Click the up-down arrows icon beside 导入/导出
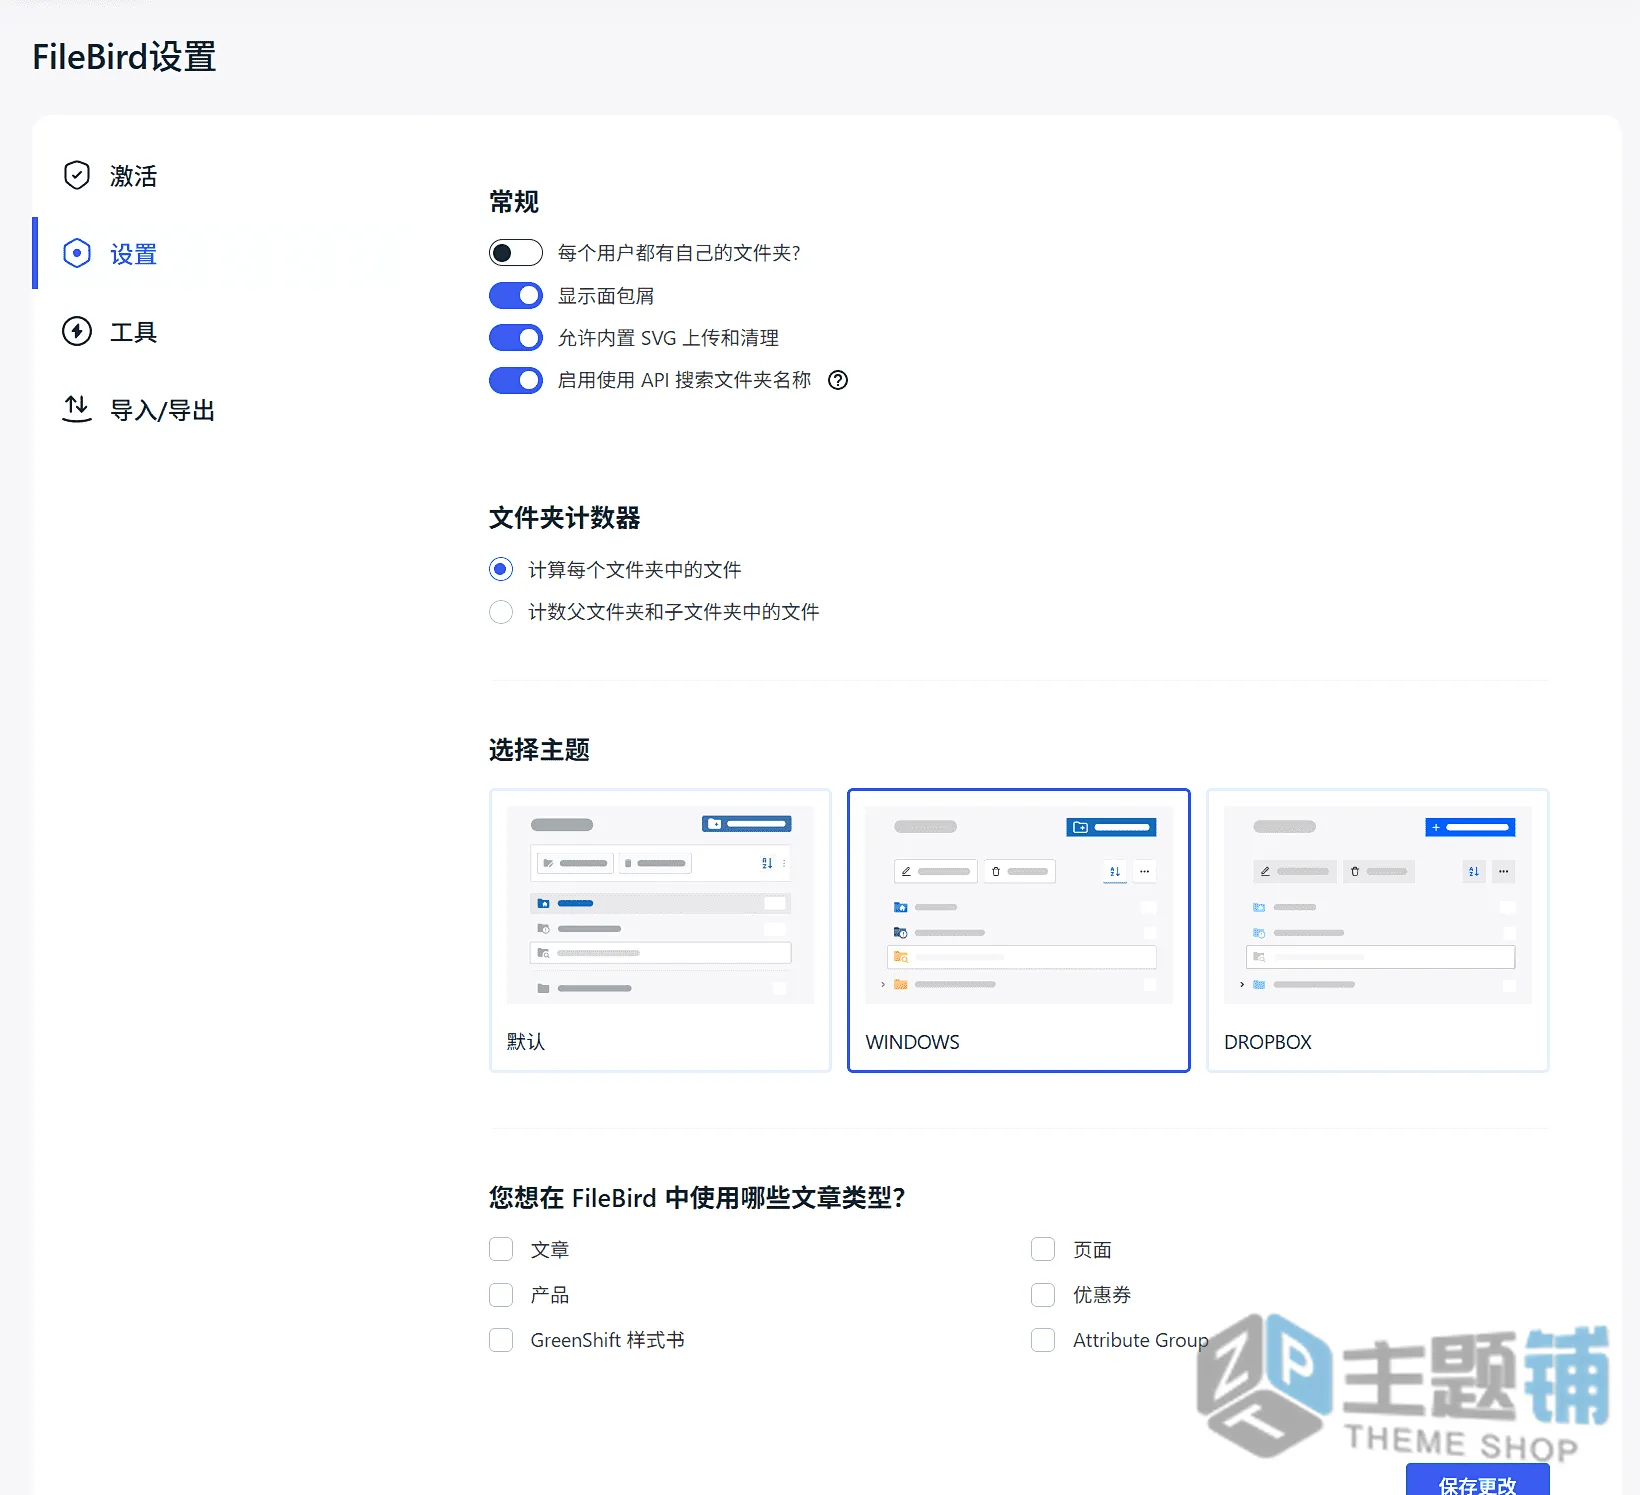1640x1495 pixels. pos(77,408)
